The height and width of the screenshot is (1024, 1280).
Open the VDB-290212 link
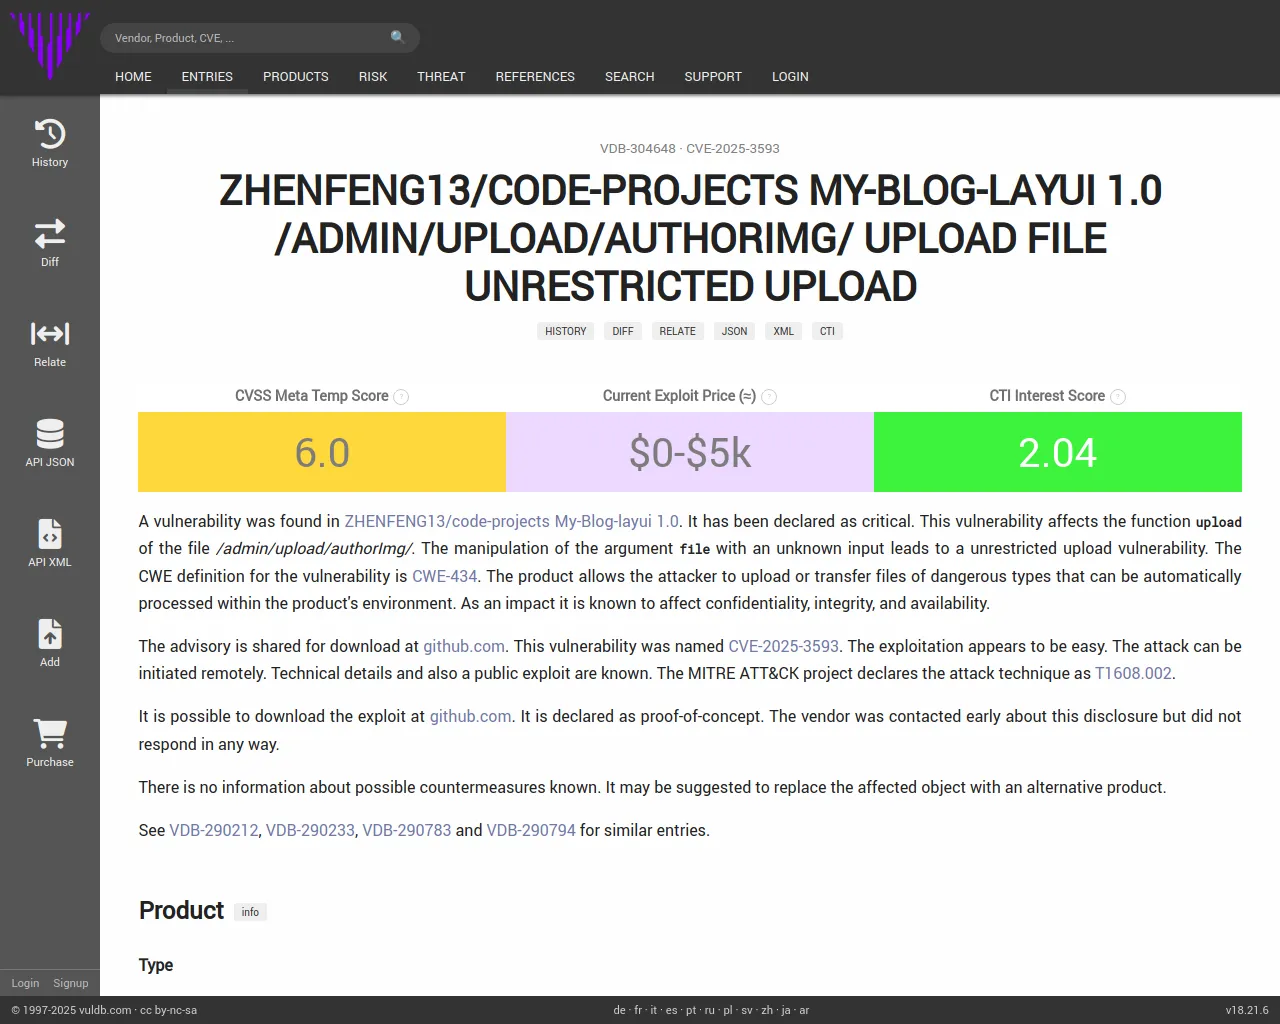(214, 830)
